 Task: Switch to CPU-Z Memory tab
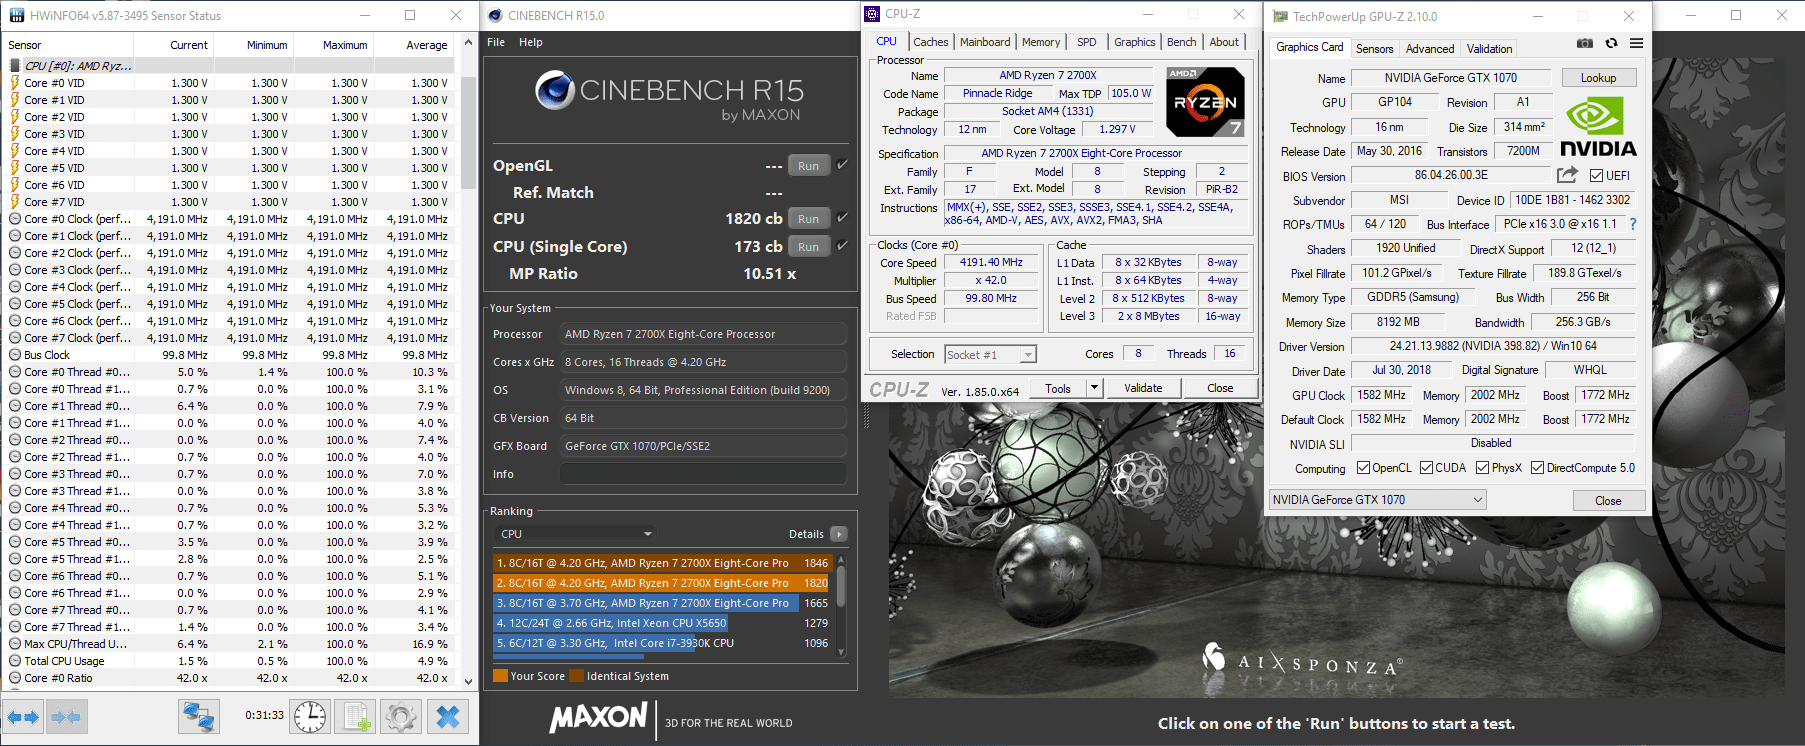point(1041,42)
